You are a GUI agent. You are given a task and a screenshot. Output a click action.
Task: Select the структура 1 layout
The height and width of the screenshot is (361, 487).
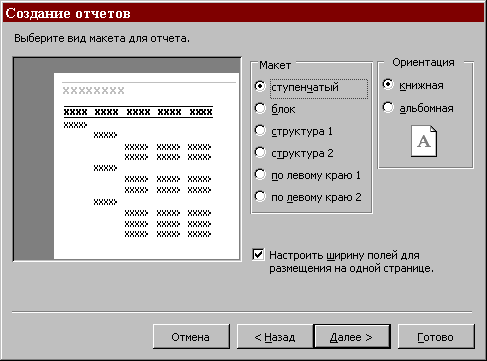(260, 130)
